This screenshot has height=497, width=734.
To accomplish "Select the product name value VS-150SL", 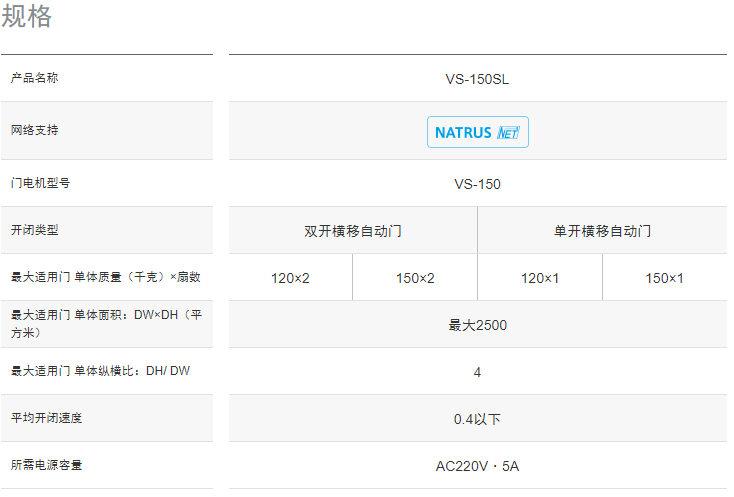I will click(477, 79).
